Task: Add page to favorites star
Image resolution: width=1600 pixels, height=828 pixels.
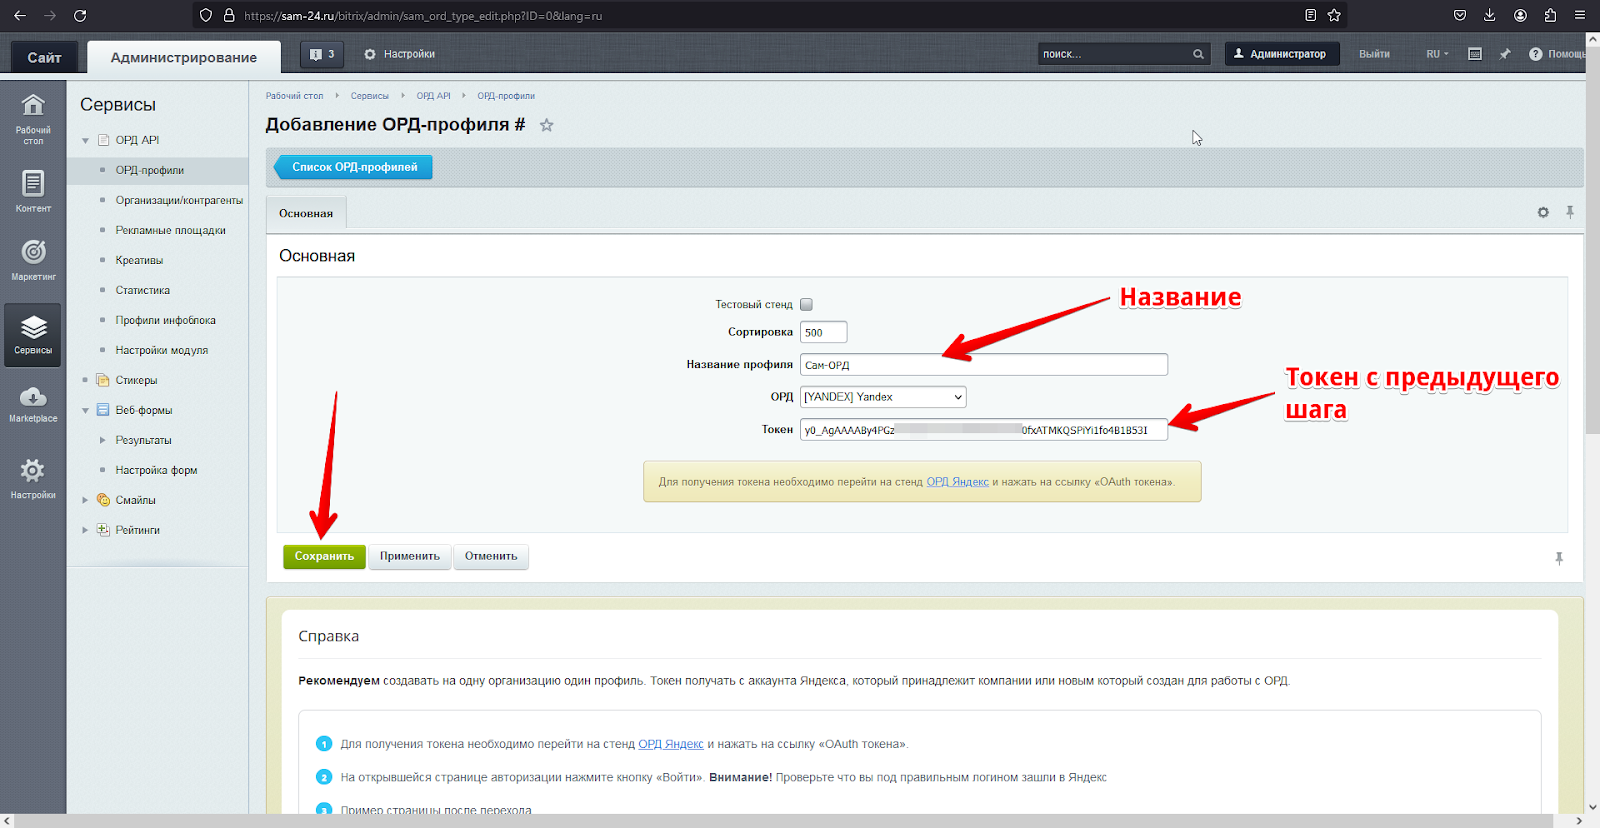Action: click(546, 125)
